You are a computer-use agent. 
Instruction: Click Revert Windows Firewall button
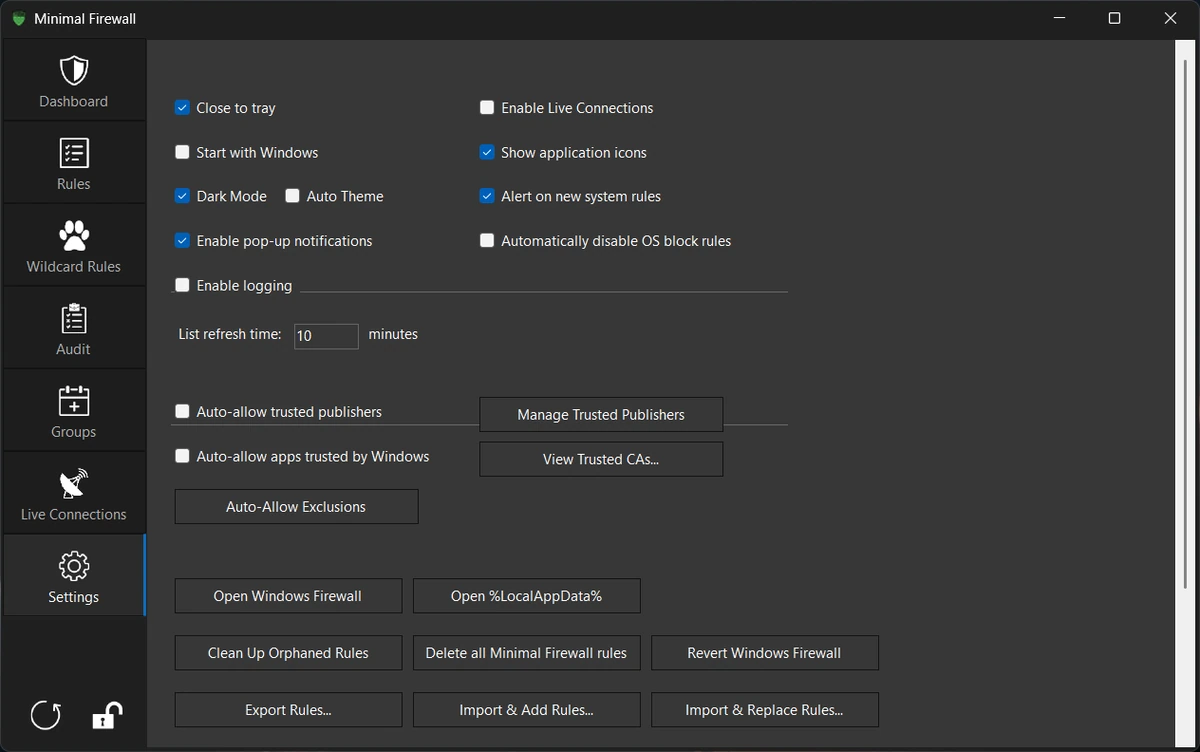[x=765, y=653]
